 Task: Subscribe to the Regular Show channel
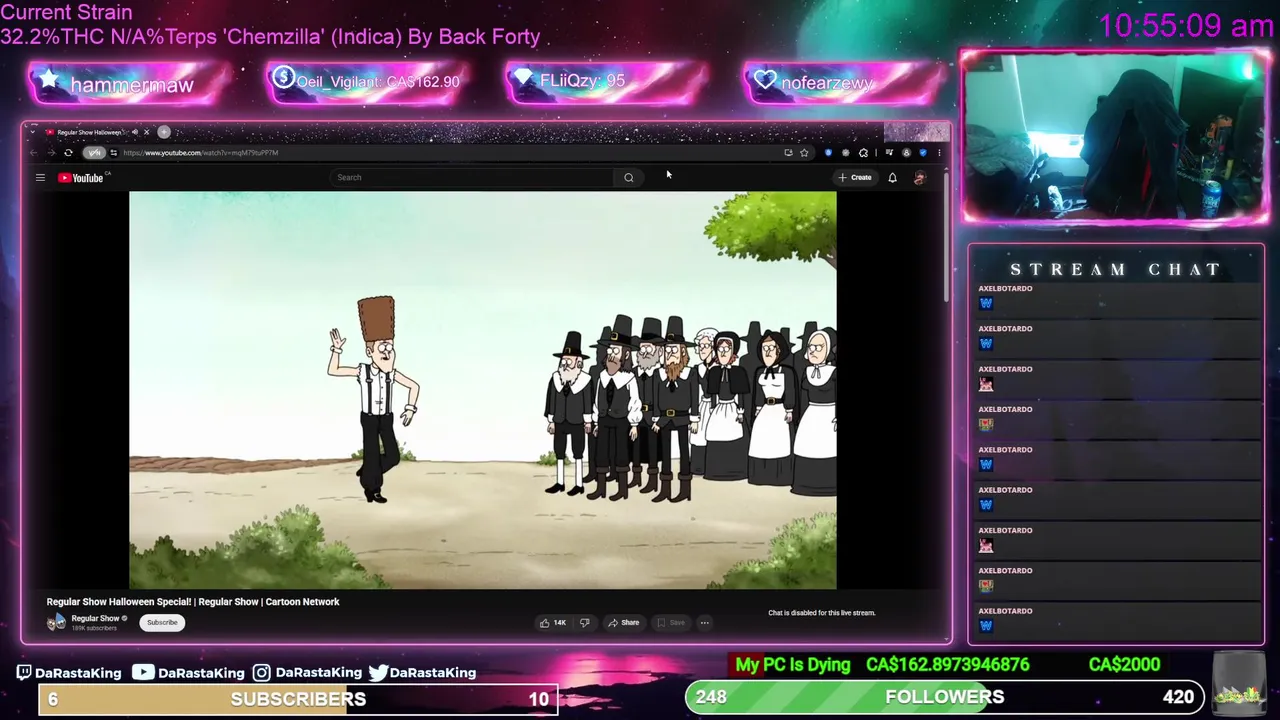[x=161, y=623]
